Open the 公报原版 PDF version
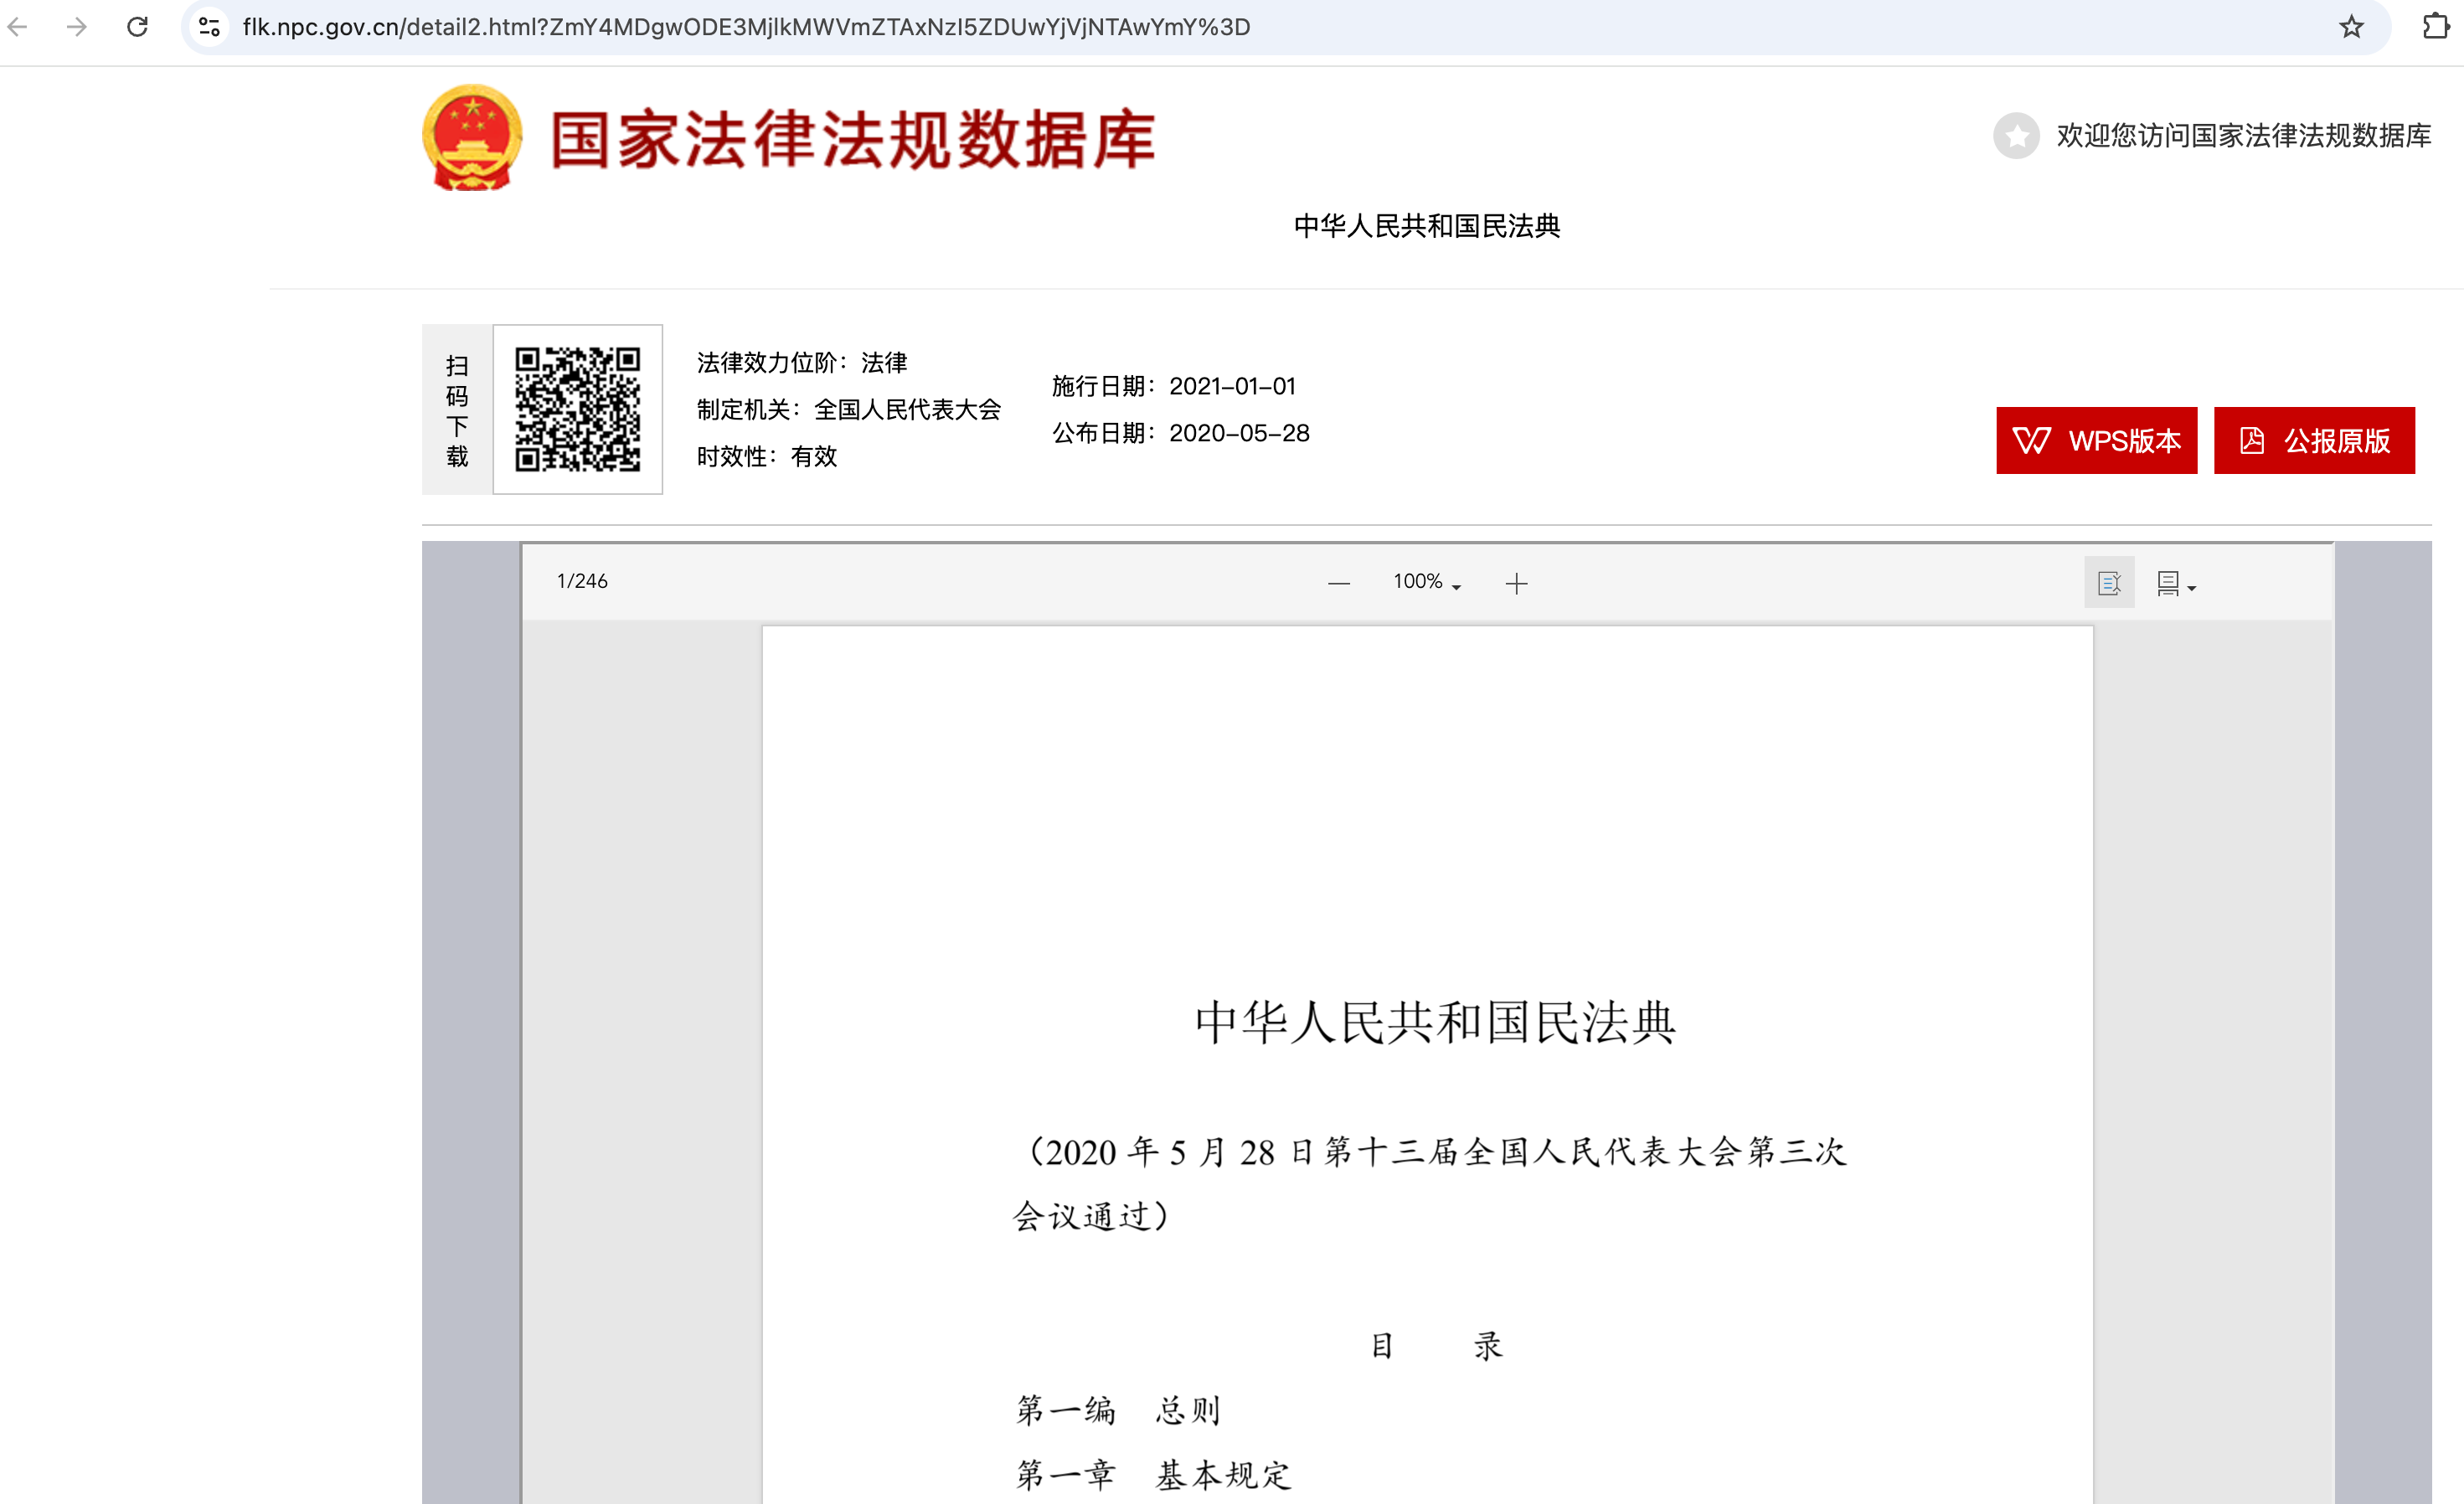The height and width of the screenshot is (1504, 2464). pyautogui.click(x=2313, y=440)
